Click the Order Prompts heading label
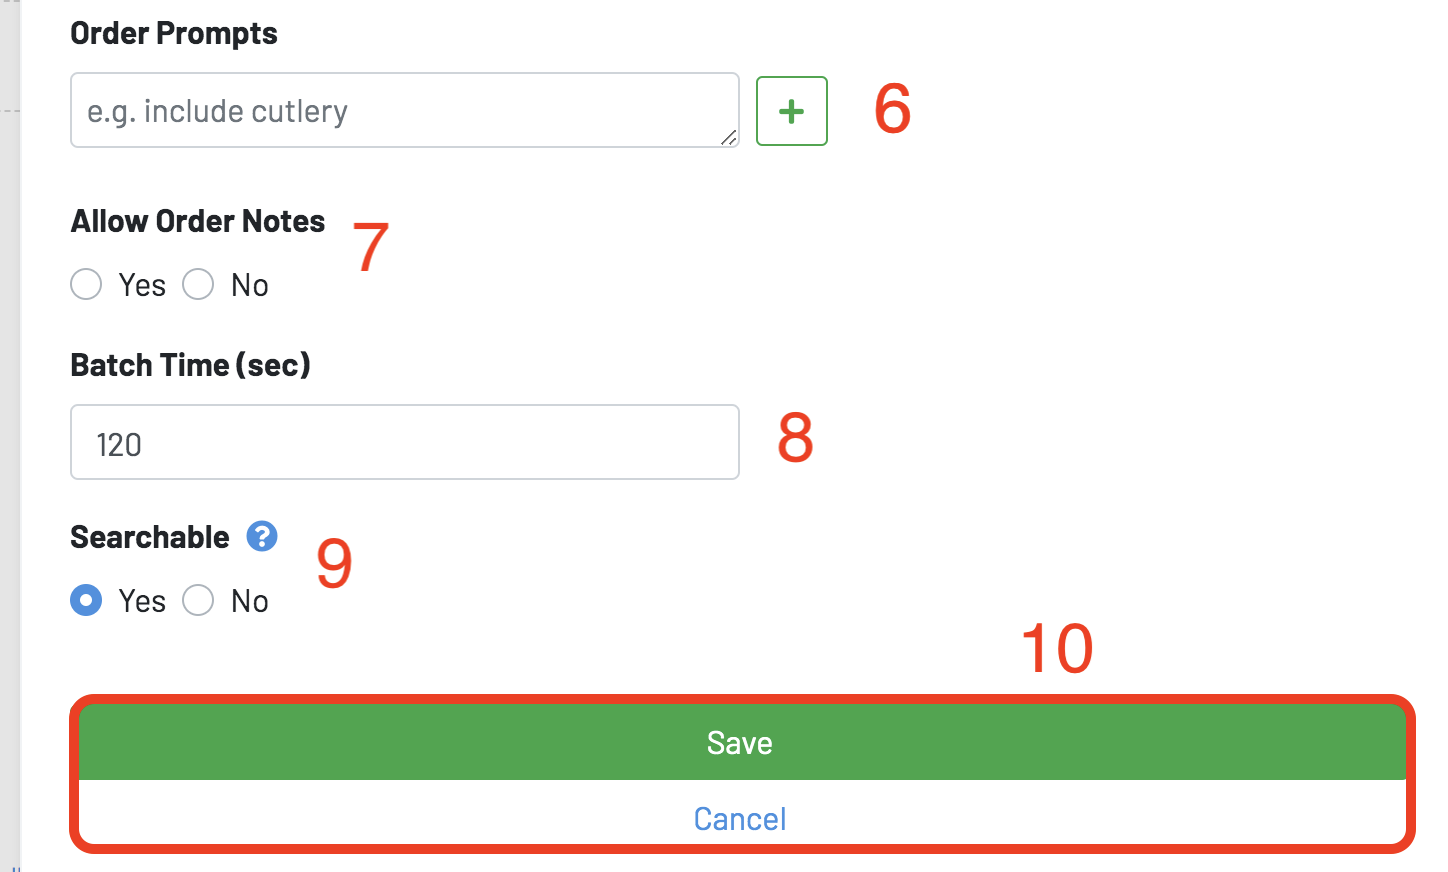Image resolution: width=1448 pixels, height=872 pixels. 174,33
